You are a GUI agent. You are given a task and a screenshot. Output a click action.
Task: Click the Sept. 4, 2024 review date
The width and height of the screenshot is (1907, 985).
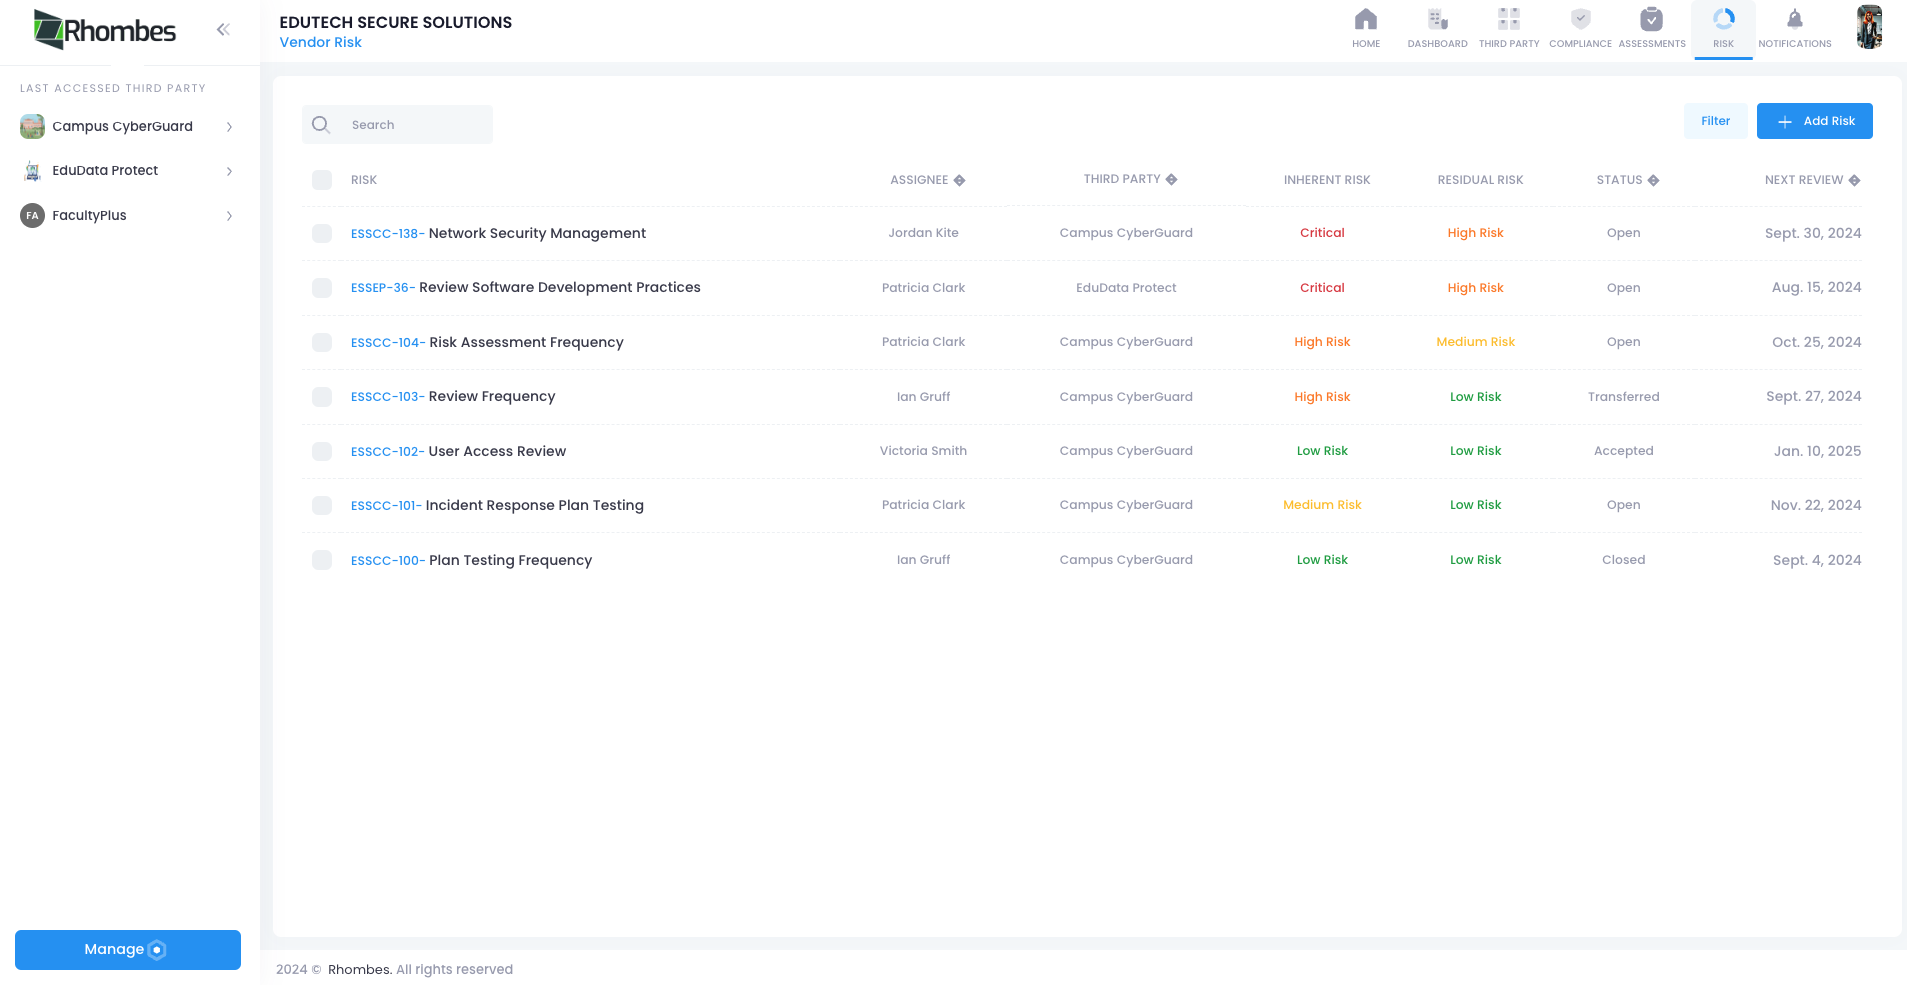1817,560
